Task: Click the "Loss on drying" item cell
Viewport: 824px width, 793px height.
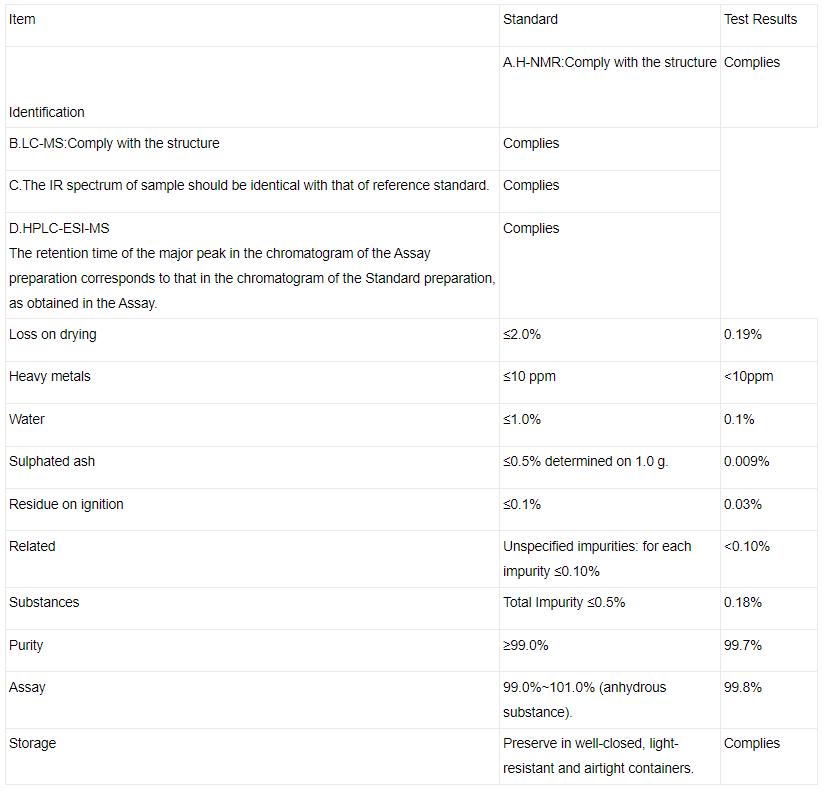Action: click(x=53, y=334)
